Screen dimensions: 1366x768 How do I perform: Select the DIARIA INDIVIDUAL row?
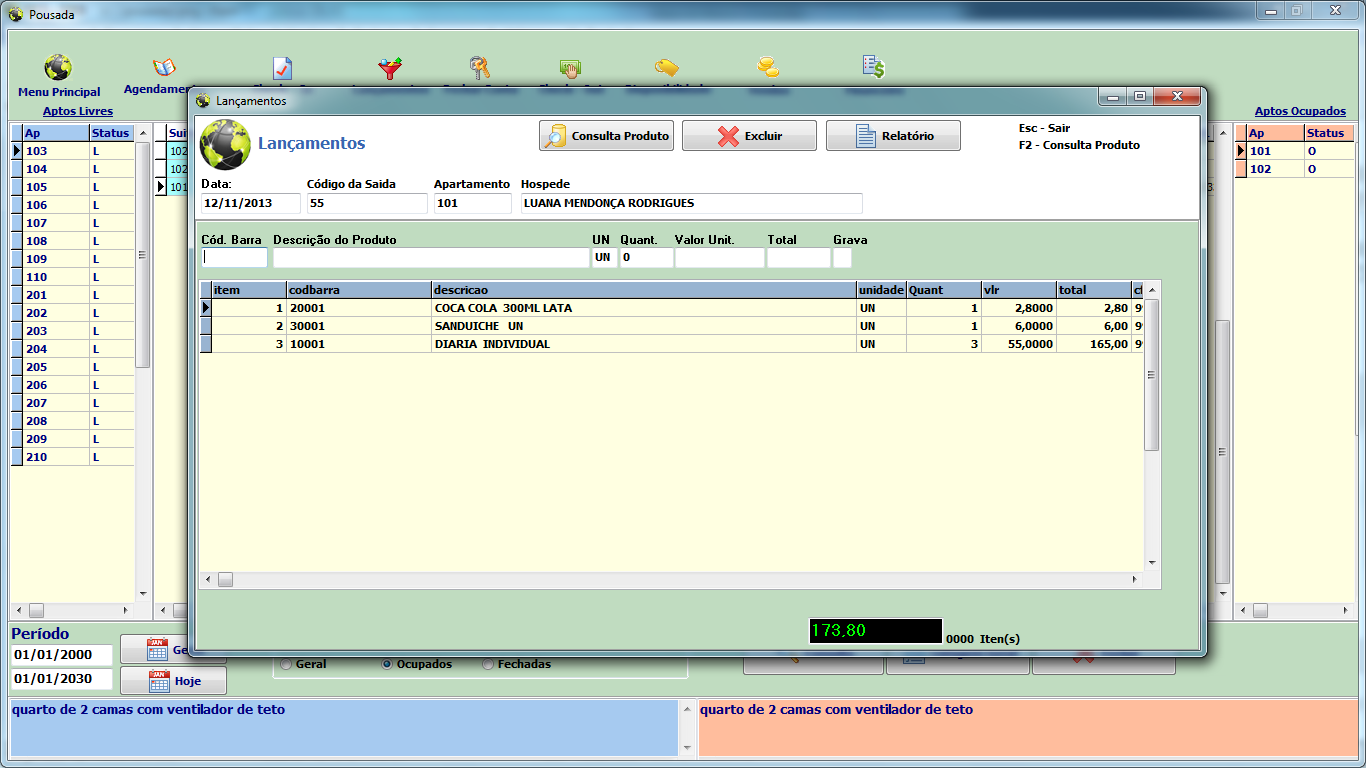point(672,344)
